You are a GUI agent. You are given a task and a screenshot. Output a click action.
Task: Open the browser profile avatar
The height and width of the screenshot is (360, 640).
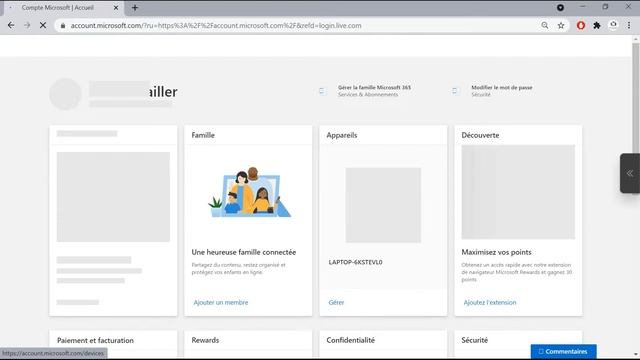pos(613,25)
